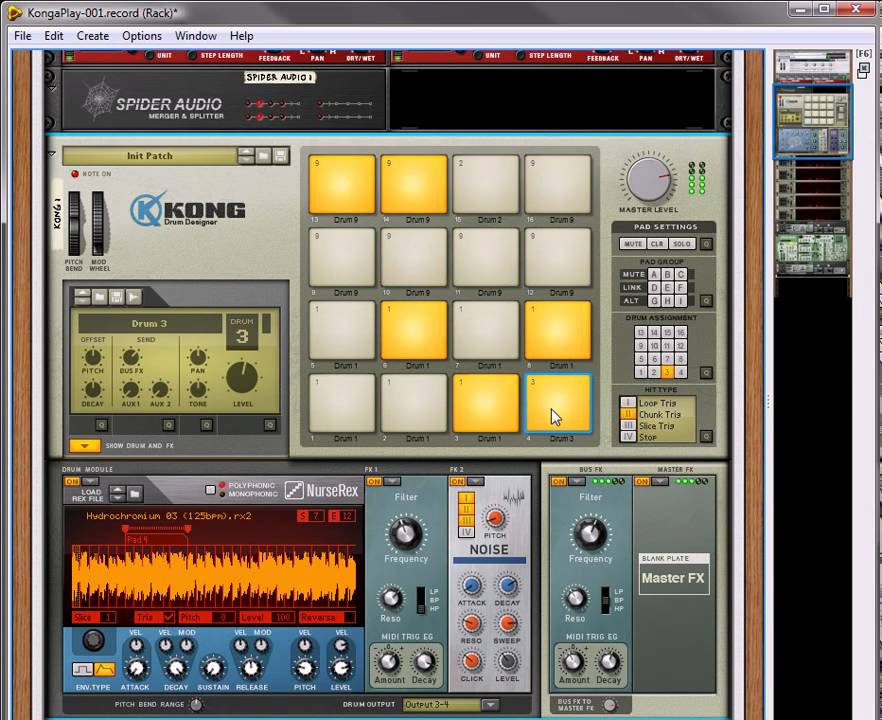Open FX 1 module type dropdown
The height and width of the screenshot is (720, 882).
392,482
